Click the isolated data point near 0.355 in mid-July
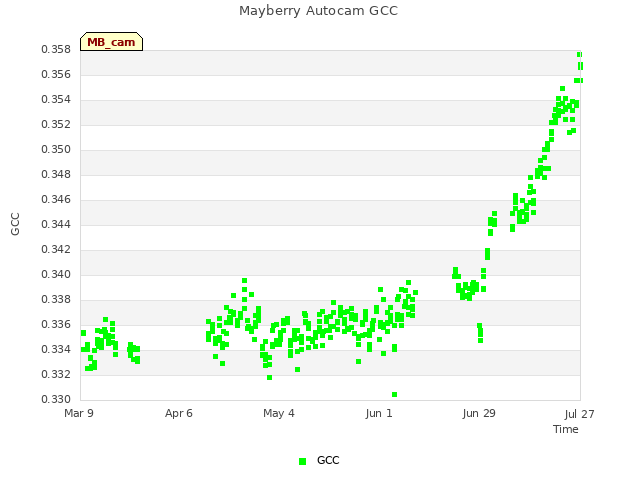Screen dimensions: 640x480 tap(562, 89)
